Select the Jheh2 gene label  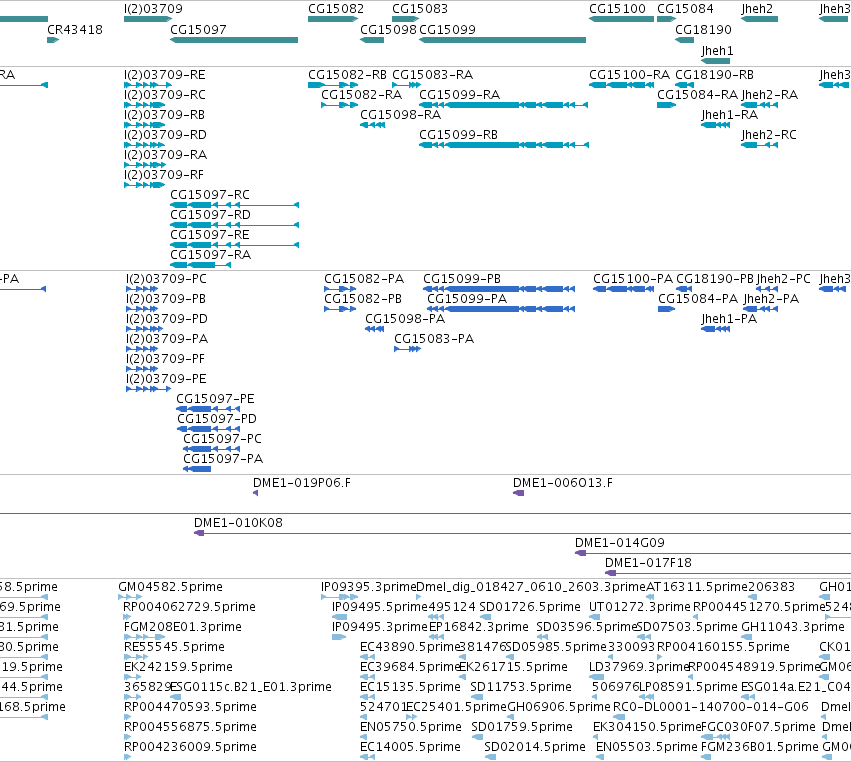pos(757,9)
